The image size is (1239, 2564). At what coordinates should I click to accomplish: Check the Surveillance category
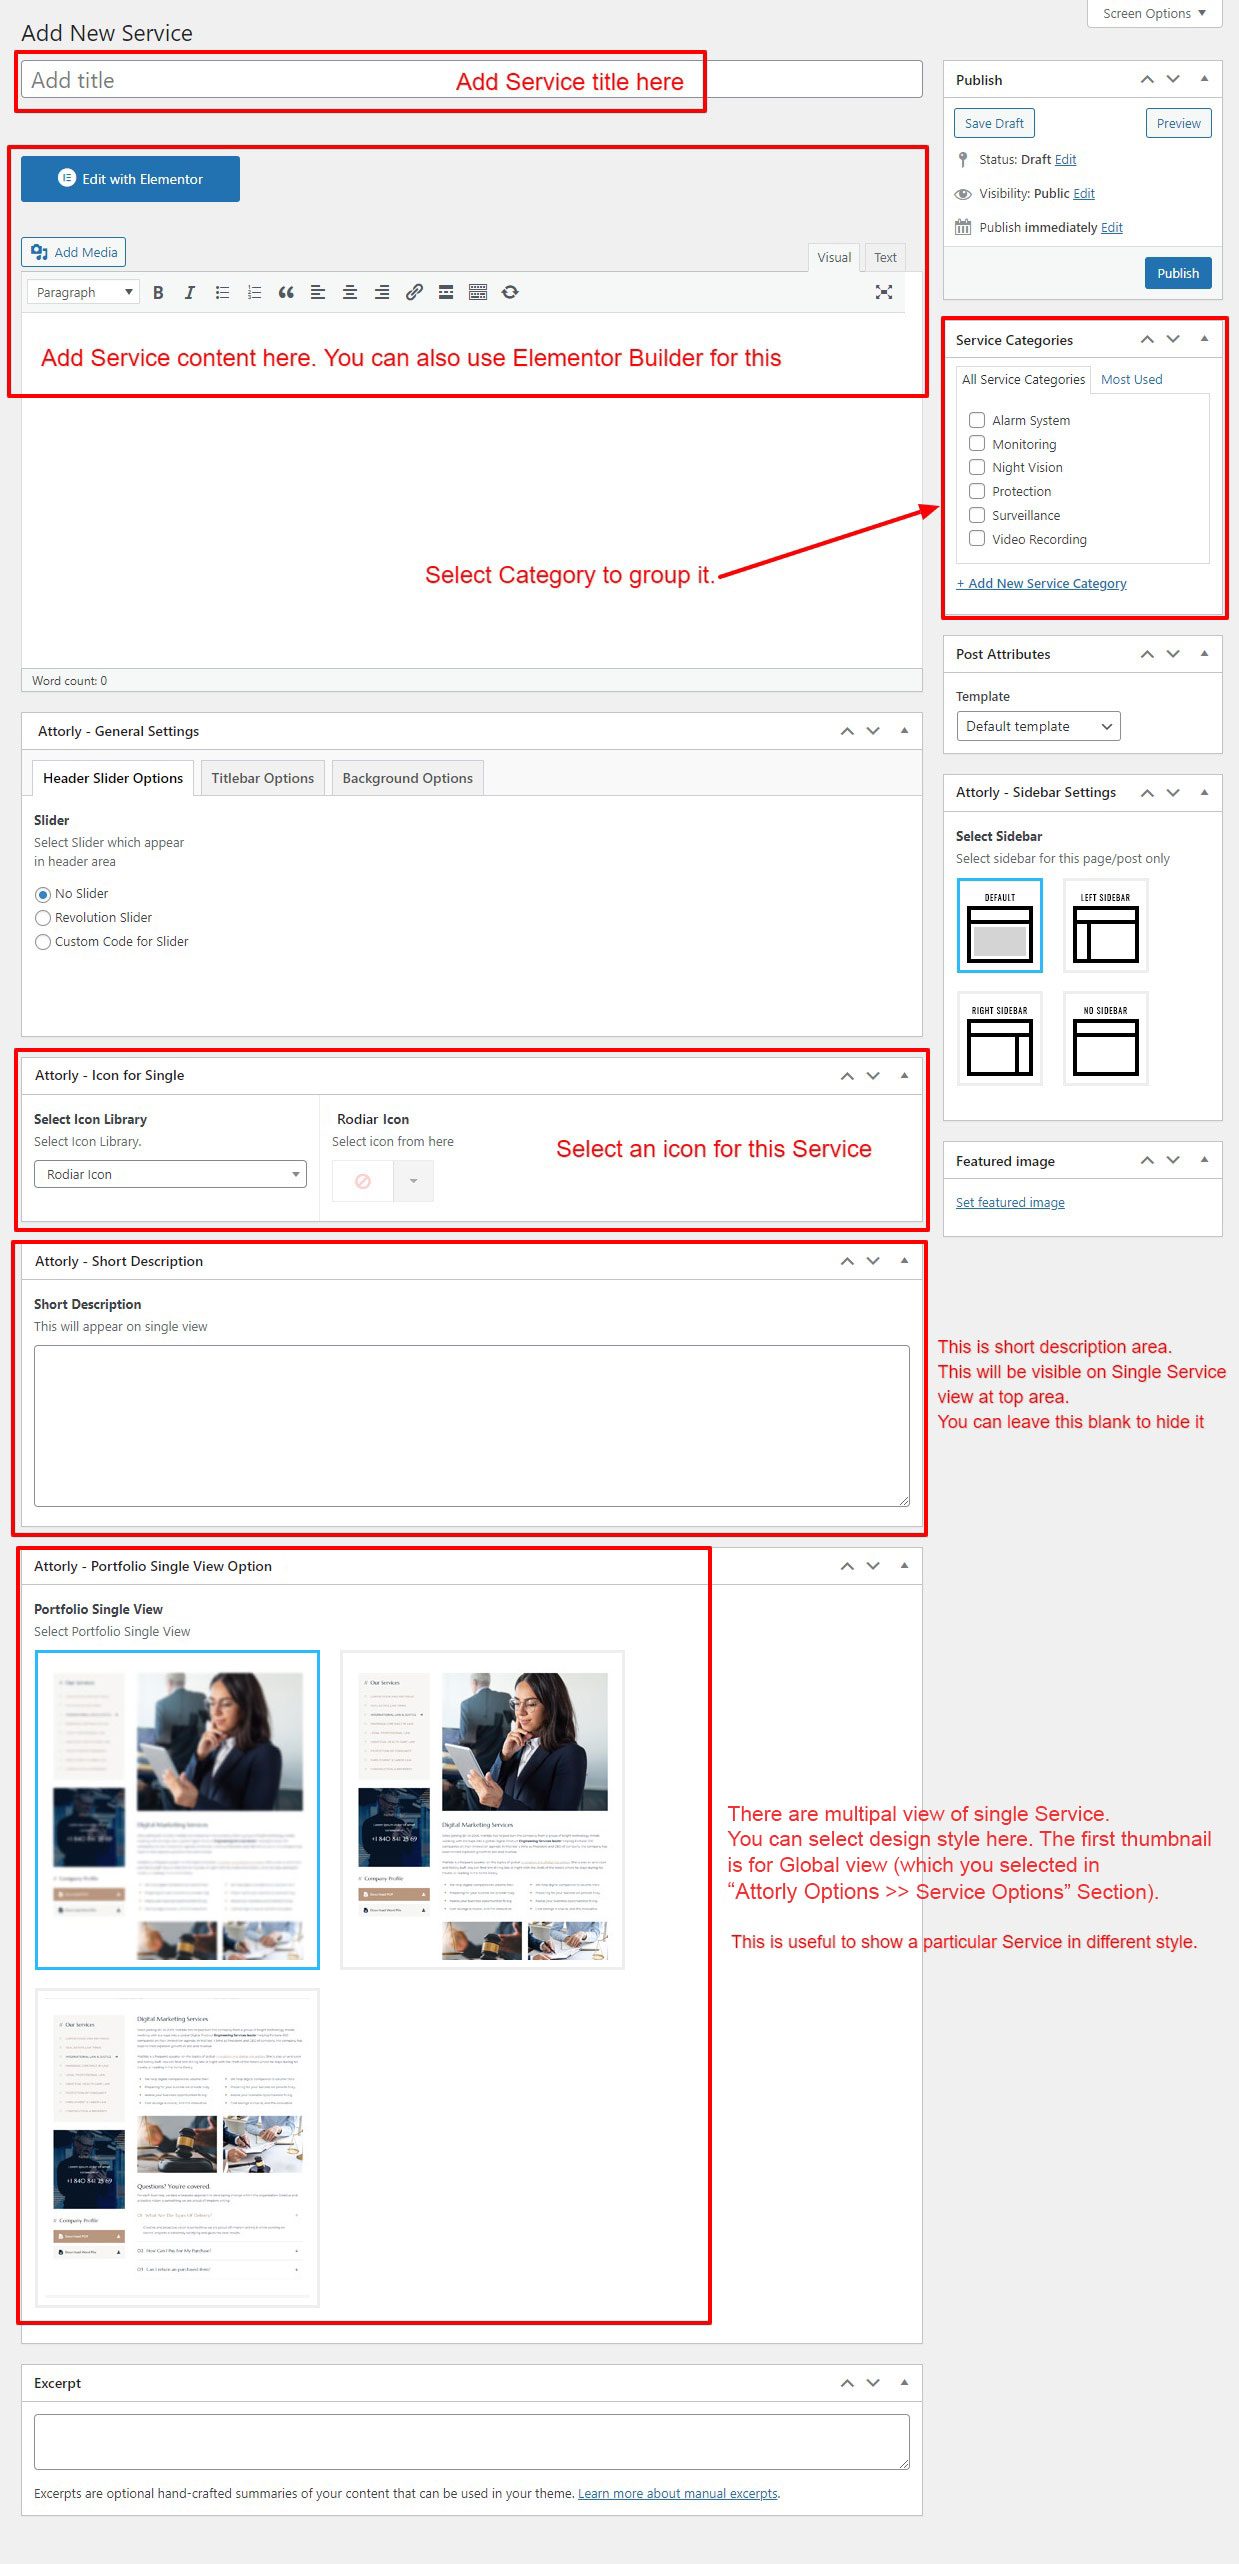(x=977, y=515)
